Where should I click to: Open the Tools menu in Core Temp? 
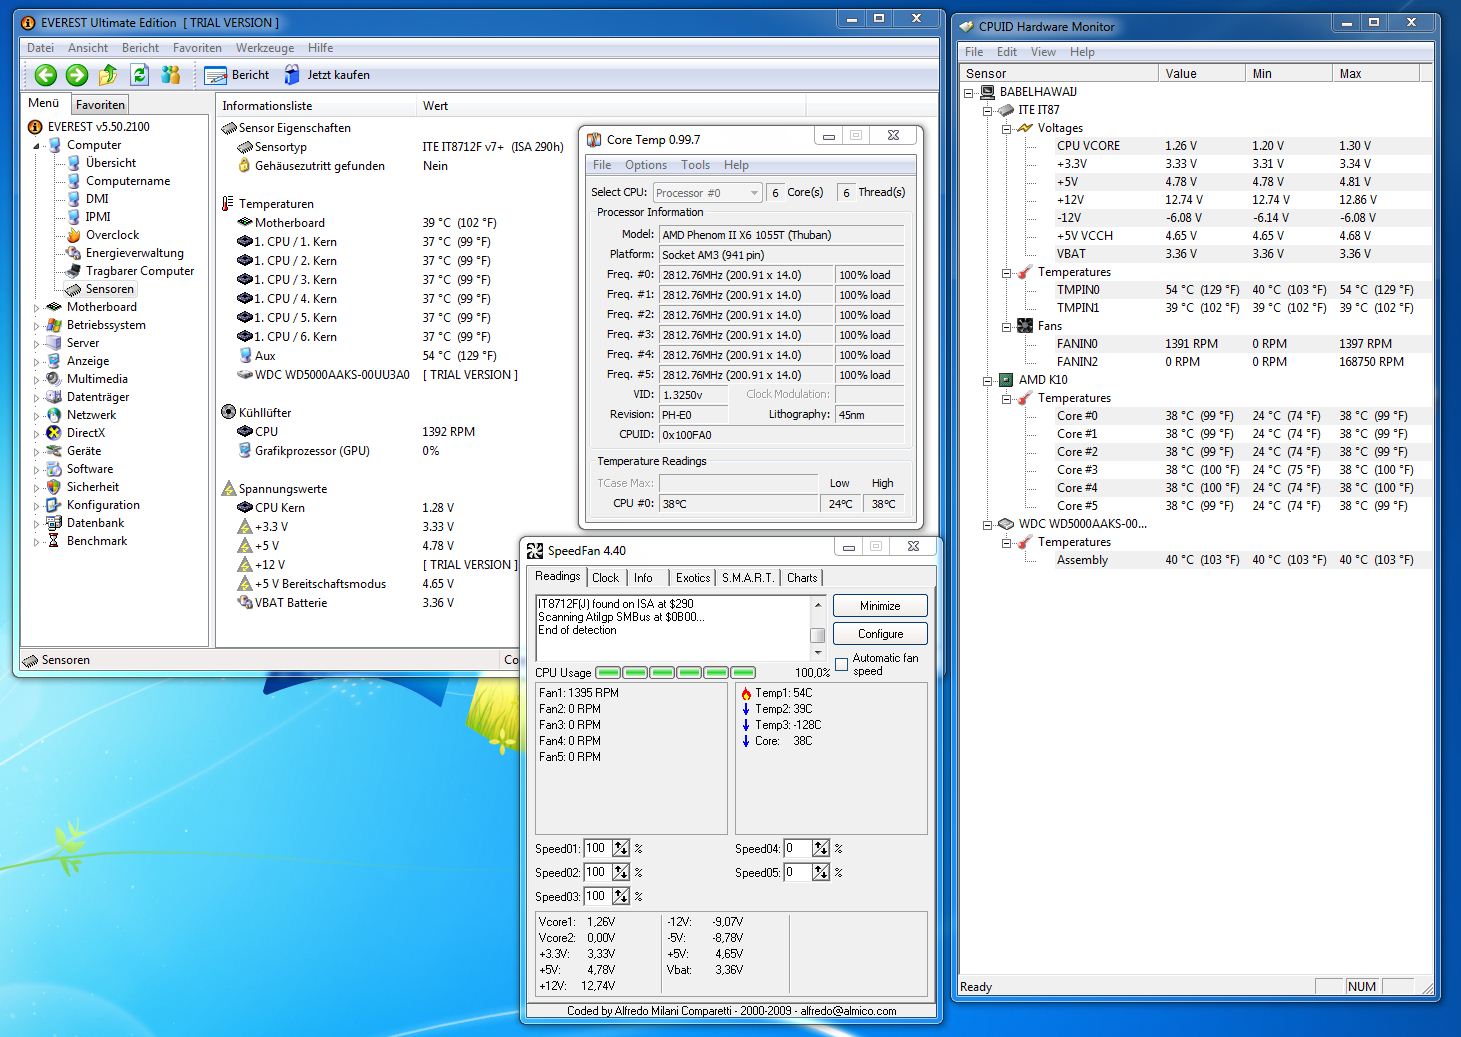pos(695,165)
